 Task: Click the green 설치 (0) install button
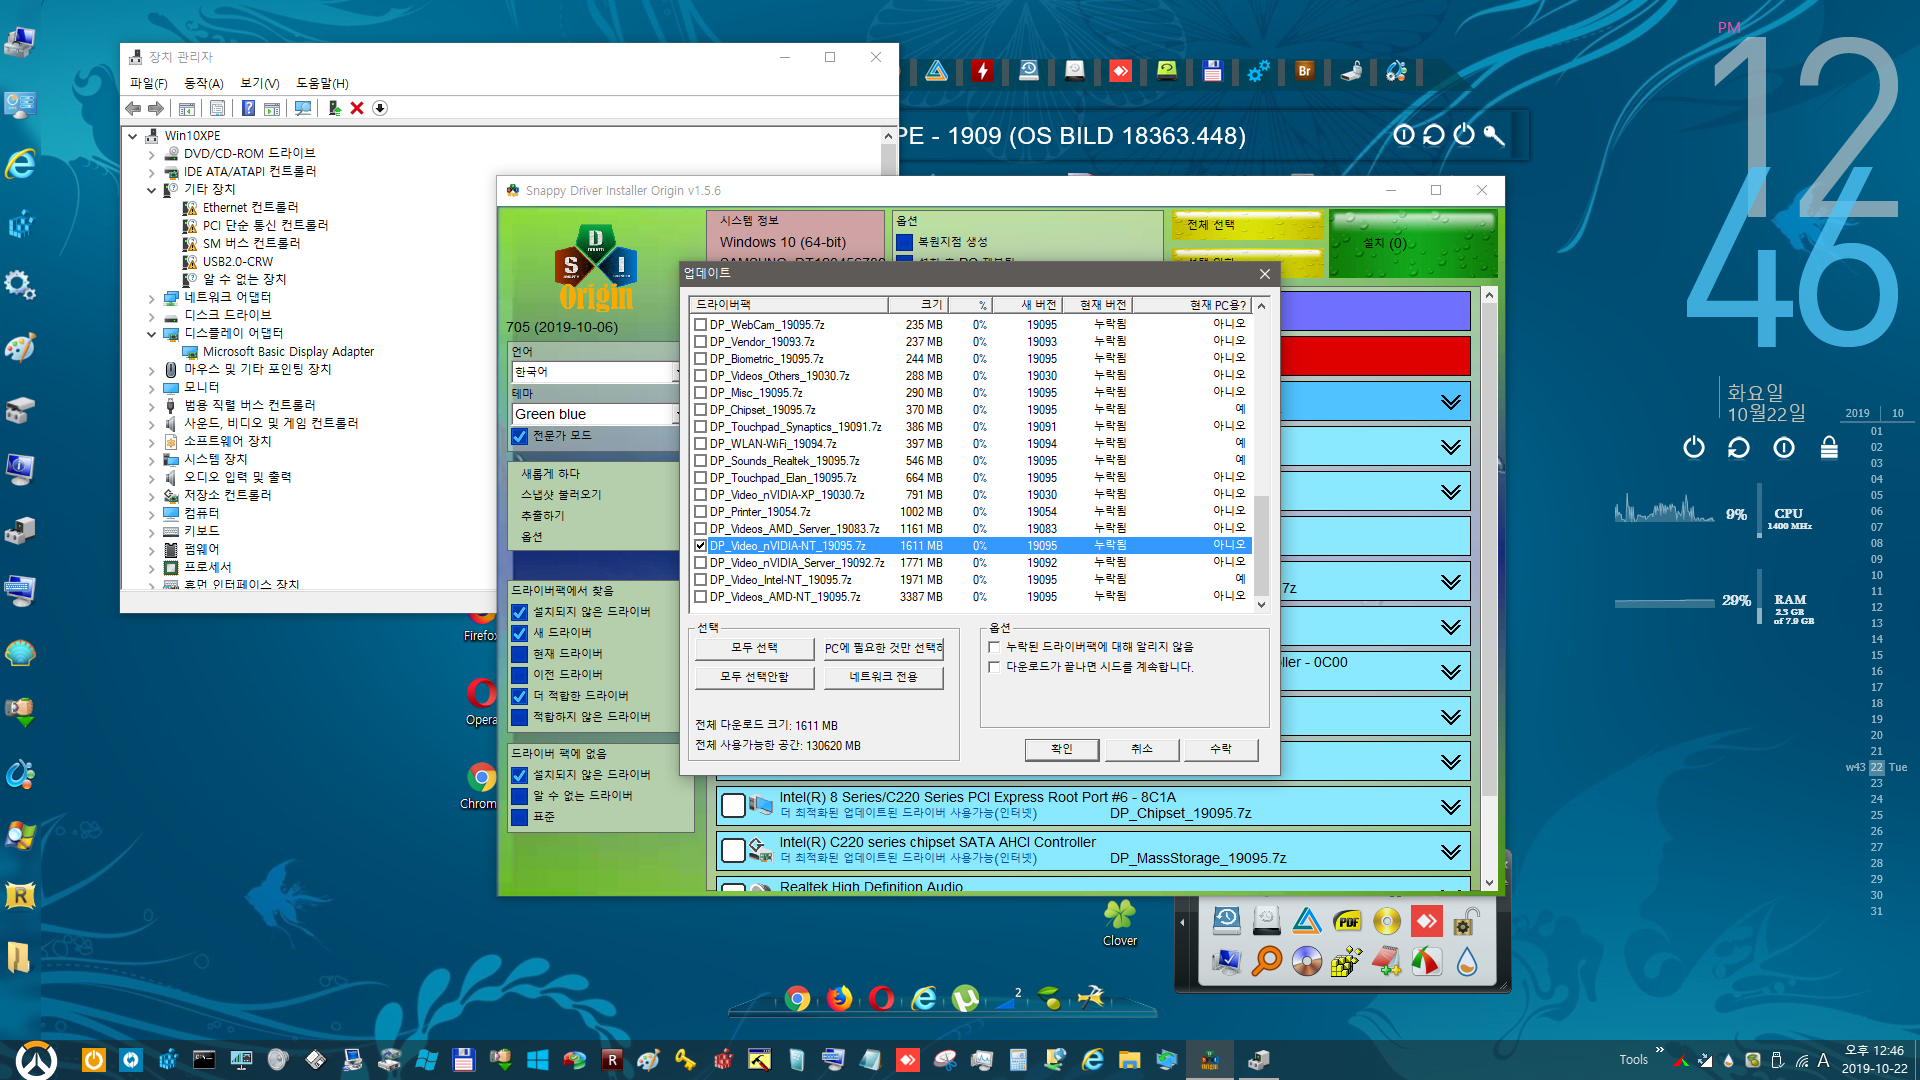point(1414,243)
